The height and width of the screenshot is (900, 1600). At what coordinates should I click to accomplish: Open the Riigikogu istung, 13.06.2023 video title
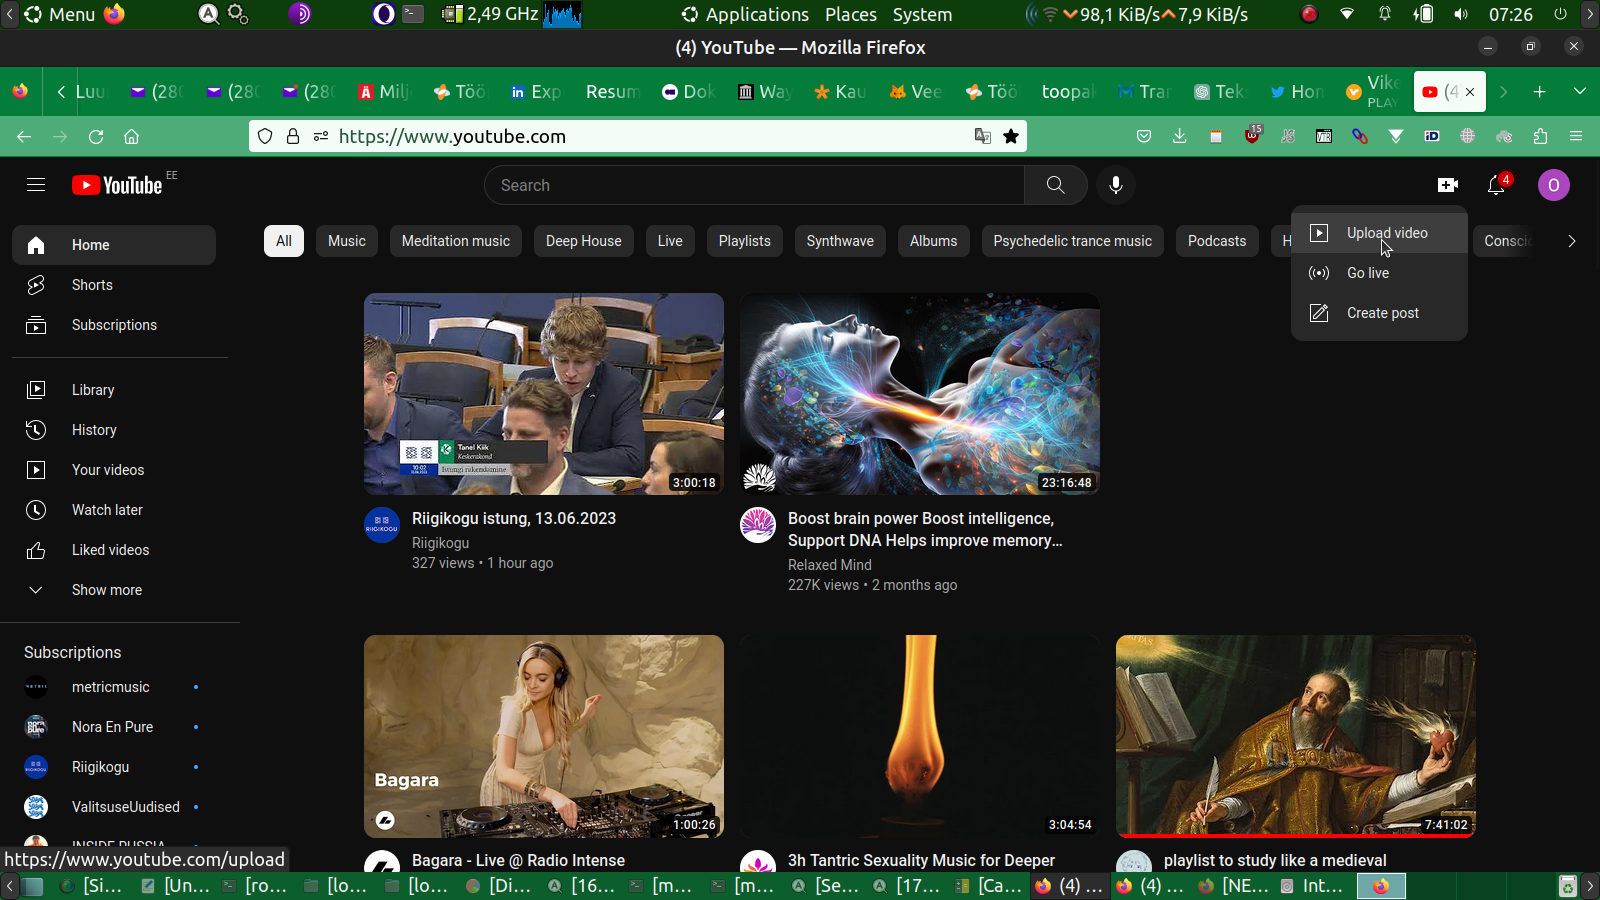tap(514, 519)
